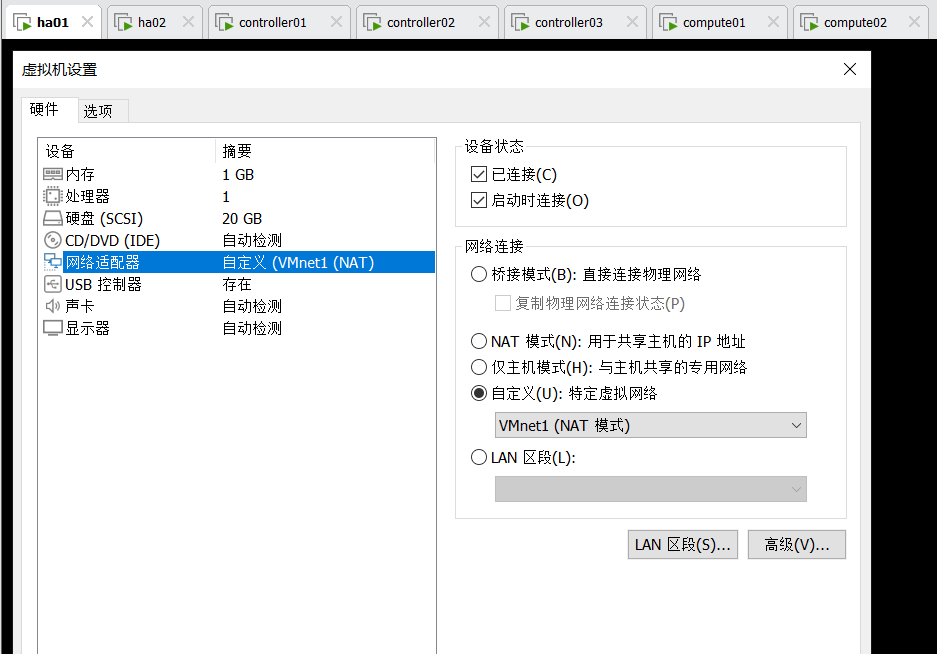Toggle the 启动时连接(O) checkbox
The height and width of the screenshot is (654, 937).
tap(478, 200)
